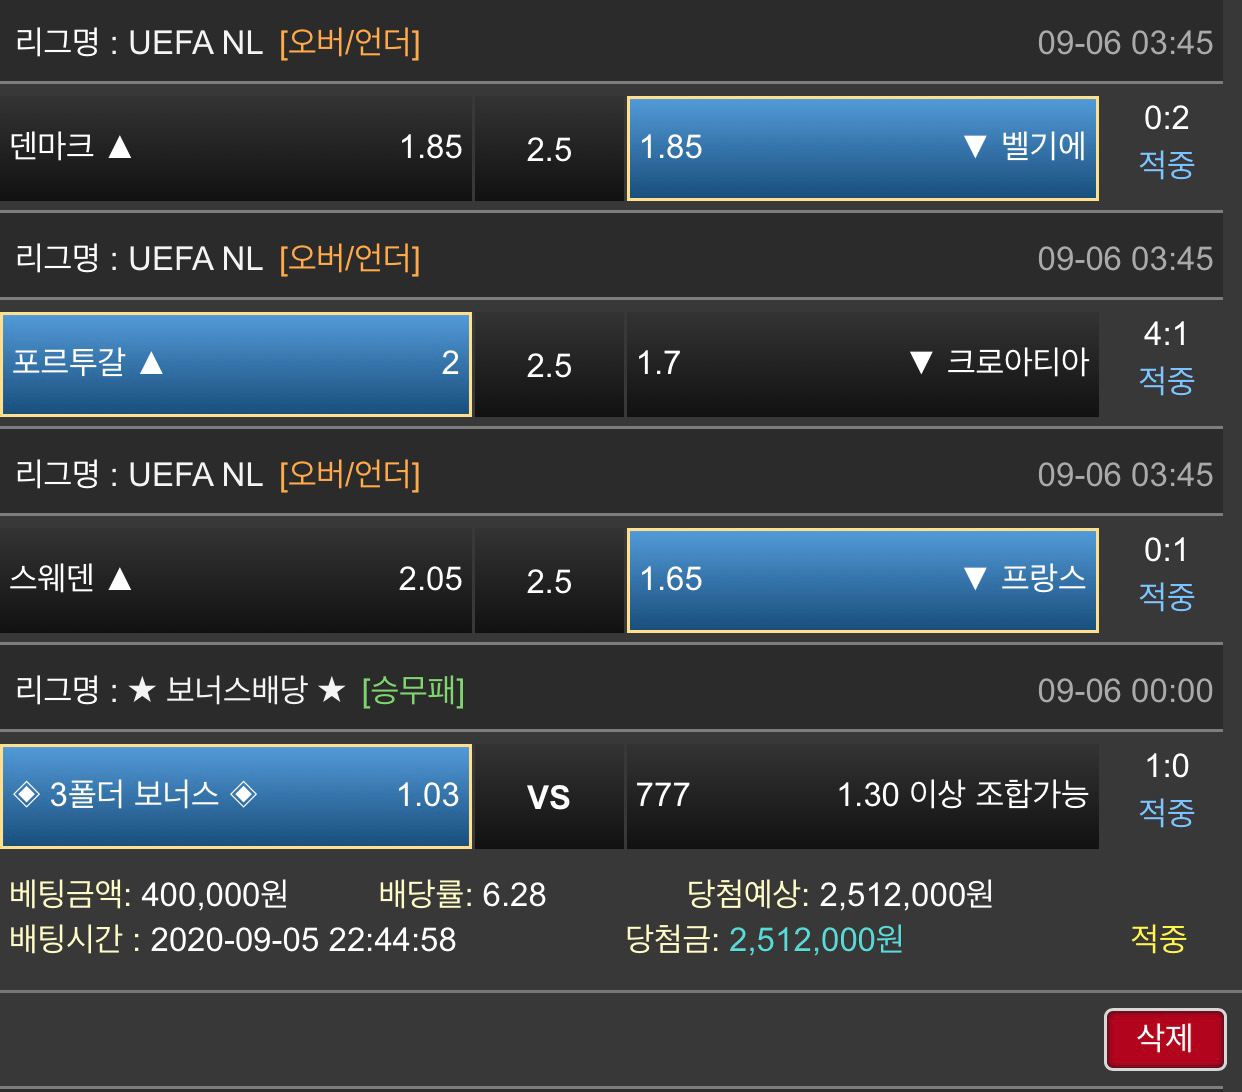
Task: Click the down arrow beside 벨기에
Action: [x=975, y=148]
